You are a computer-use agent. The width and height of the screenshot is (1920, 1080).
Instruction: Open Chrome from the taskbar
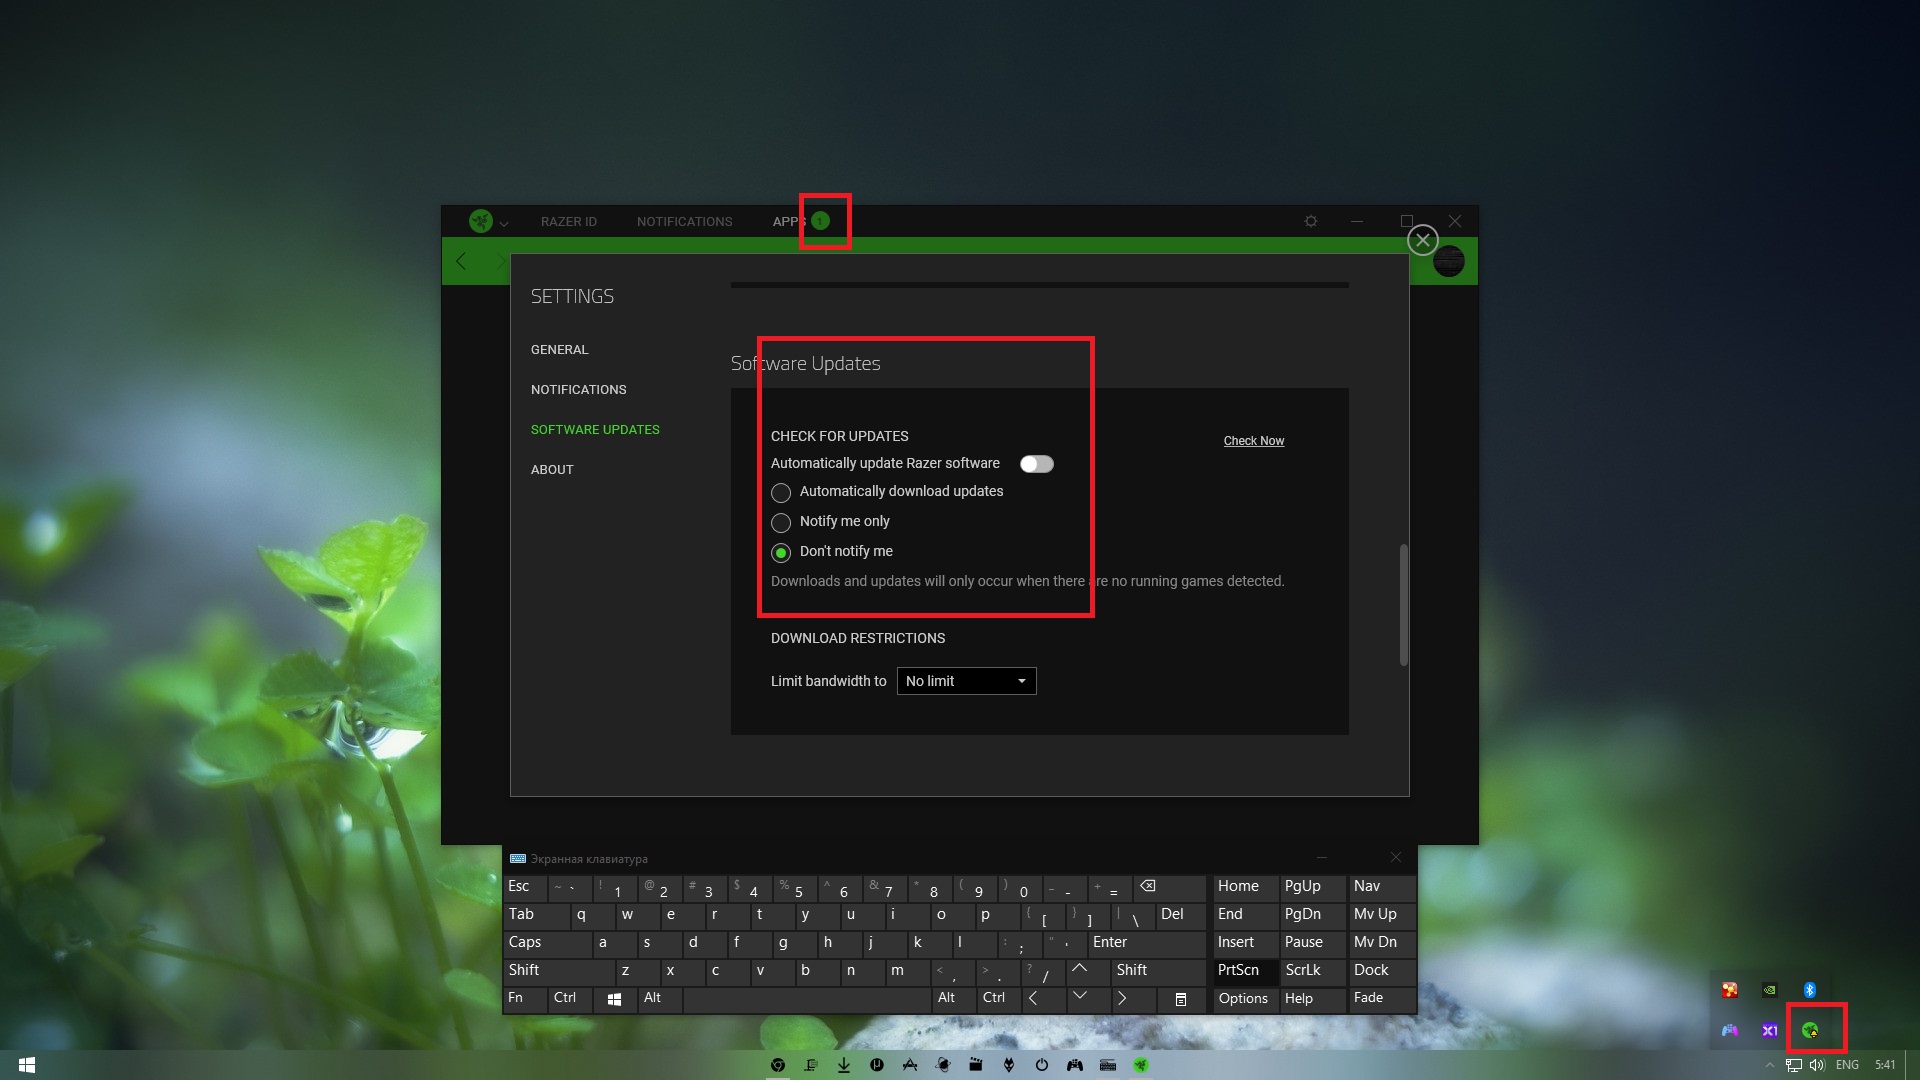778,1065
